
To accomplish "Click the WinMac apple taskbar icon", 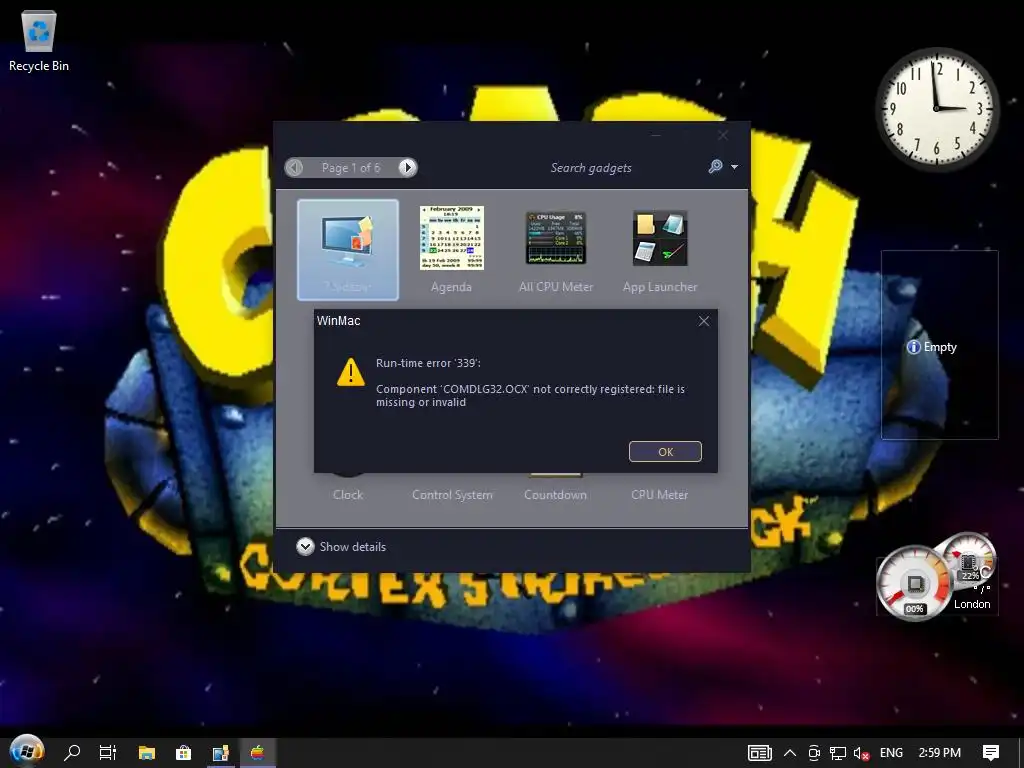I will (x=258, y=752).
